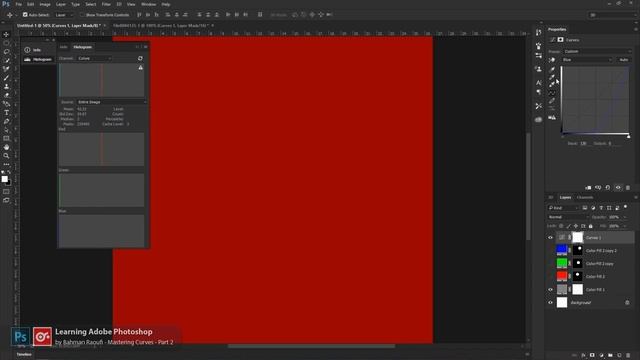Select the Brush tool

[6, 78]
